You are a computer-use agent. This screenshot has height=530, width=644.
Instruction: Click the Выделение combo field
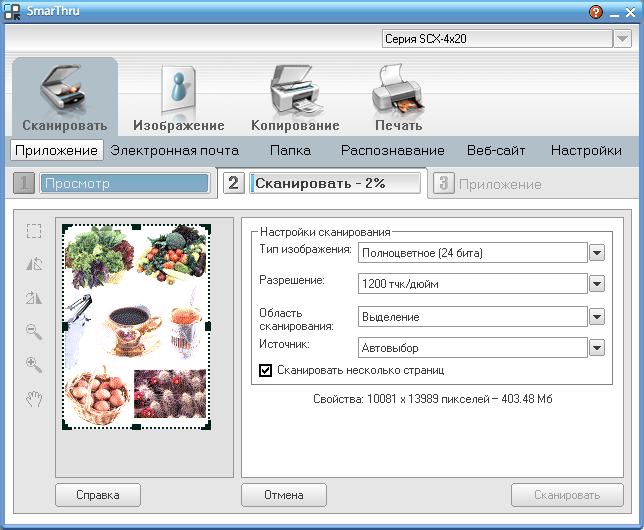(x=473, y=317)
